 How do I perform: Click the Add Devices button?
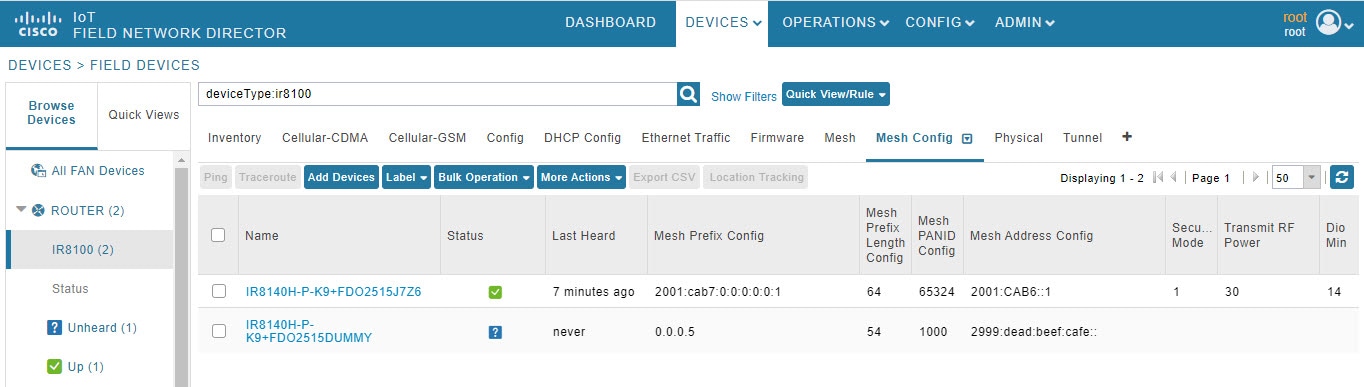click(x=341, y=177)
